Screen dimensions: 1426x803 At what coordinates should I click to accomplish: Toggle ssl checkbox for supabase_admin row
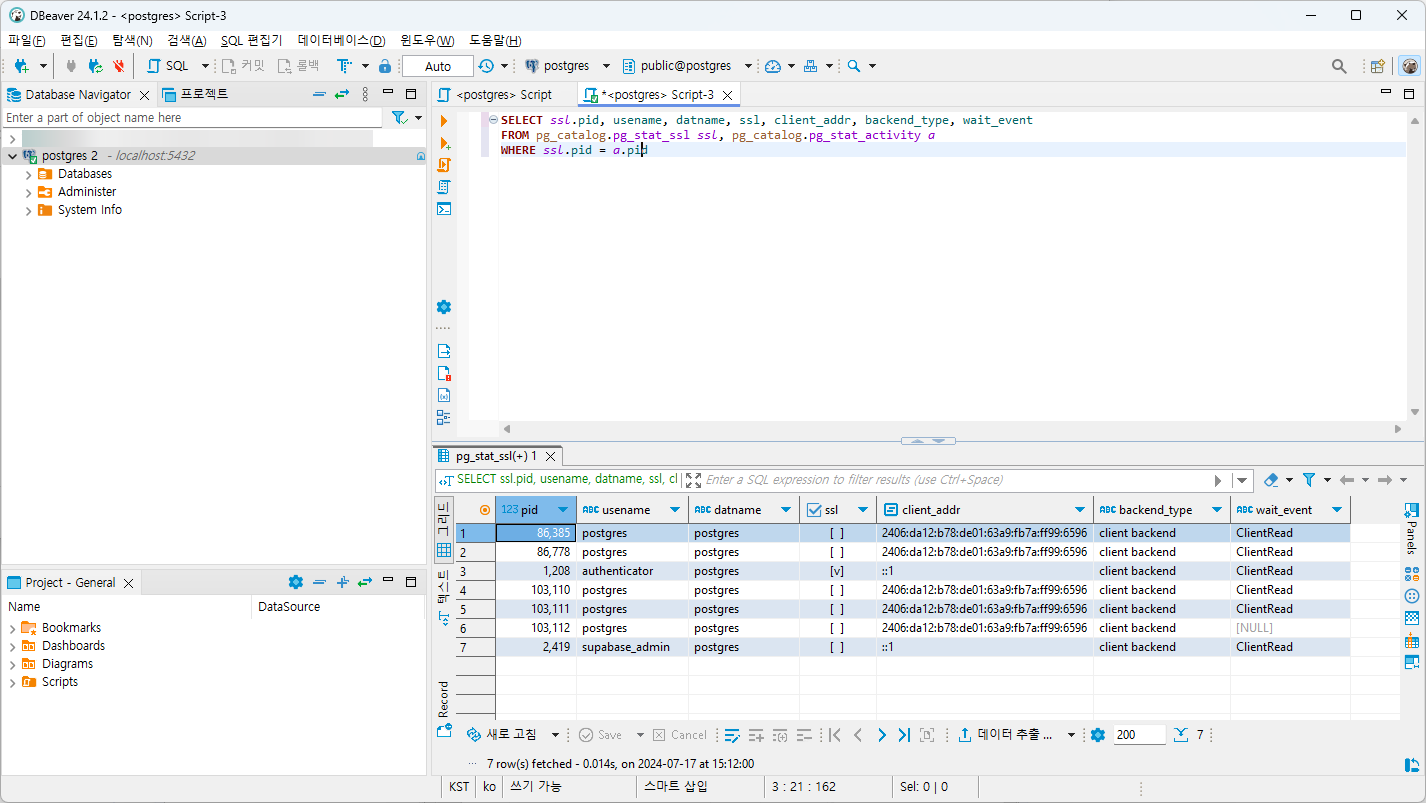pos(837,647)
